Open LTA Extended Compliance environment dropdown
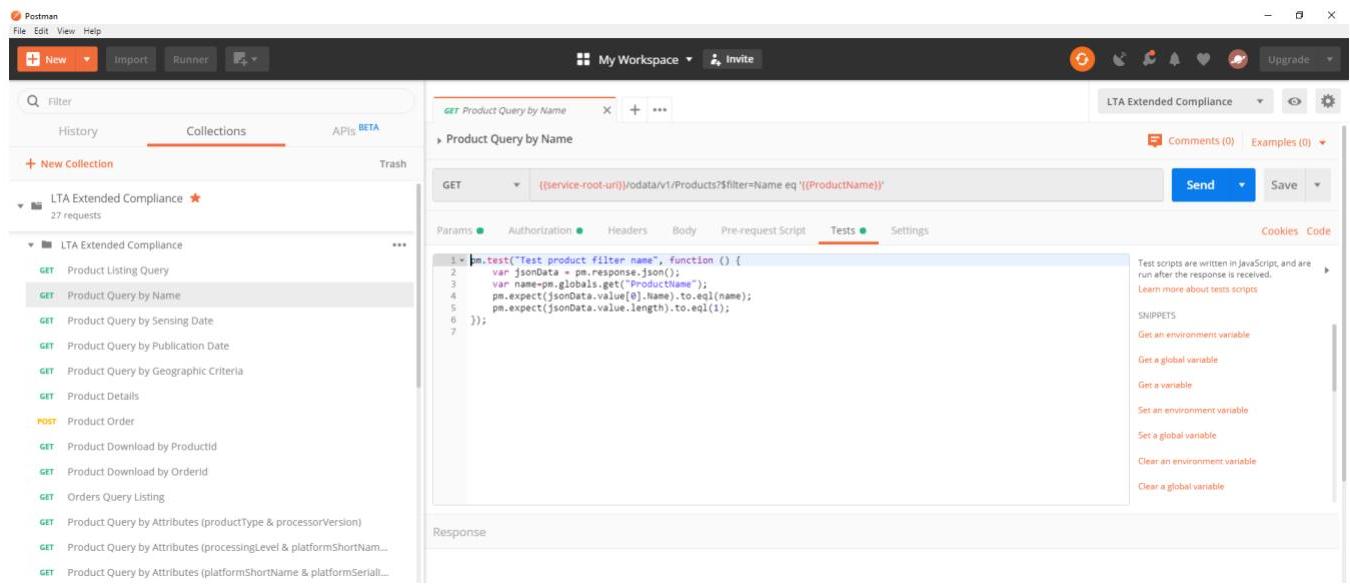 1186,102
